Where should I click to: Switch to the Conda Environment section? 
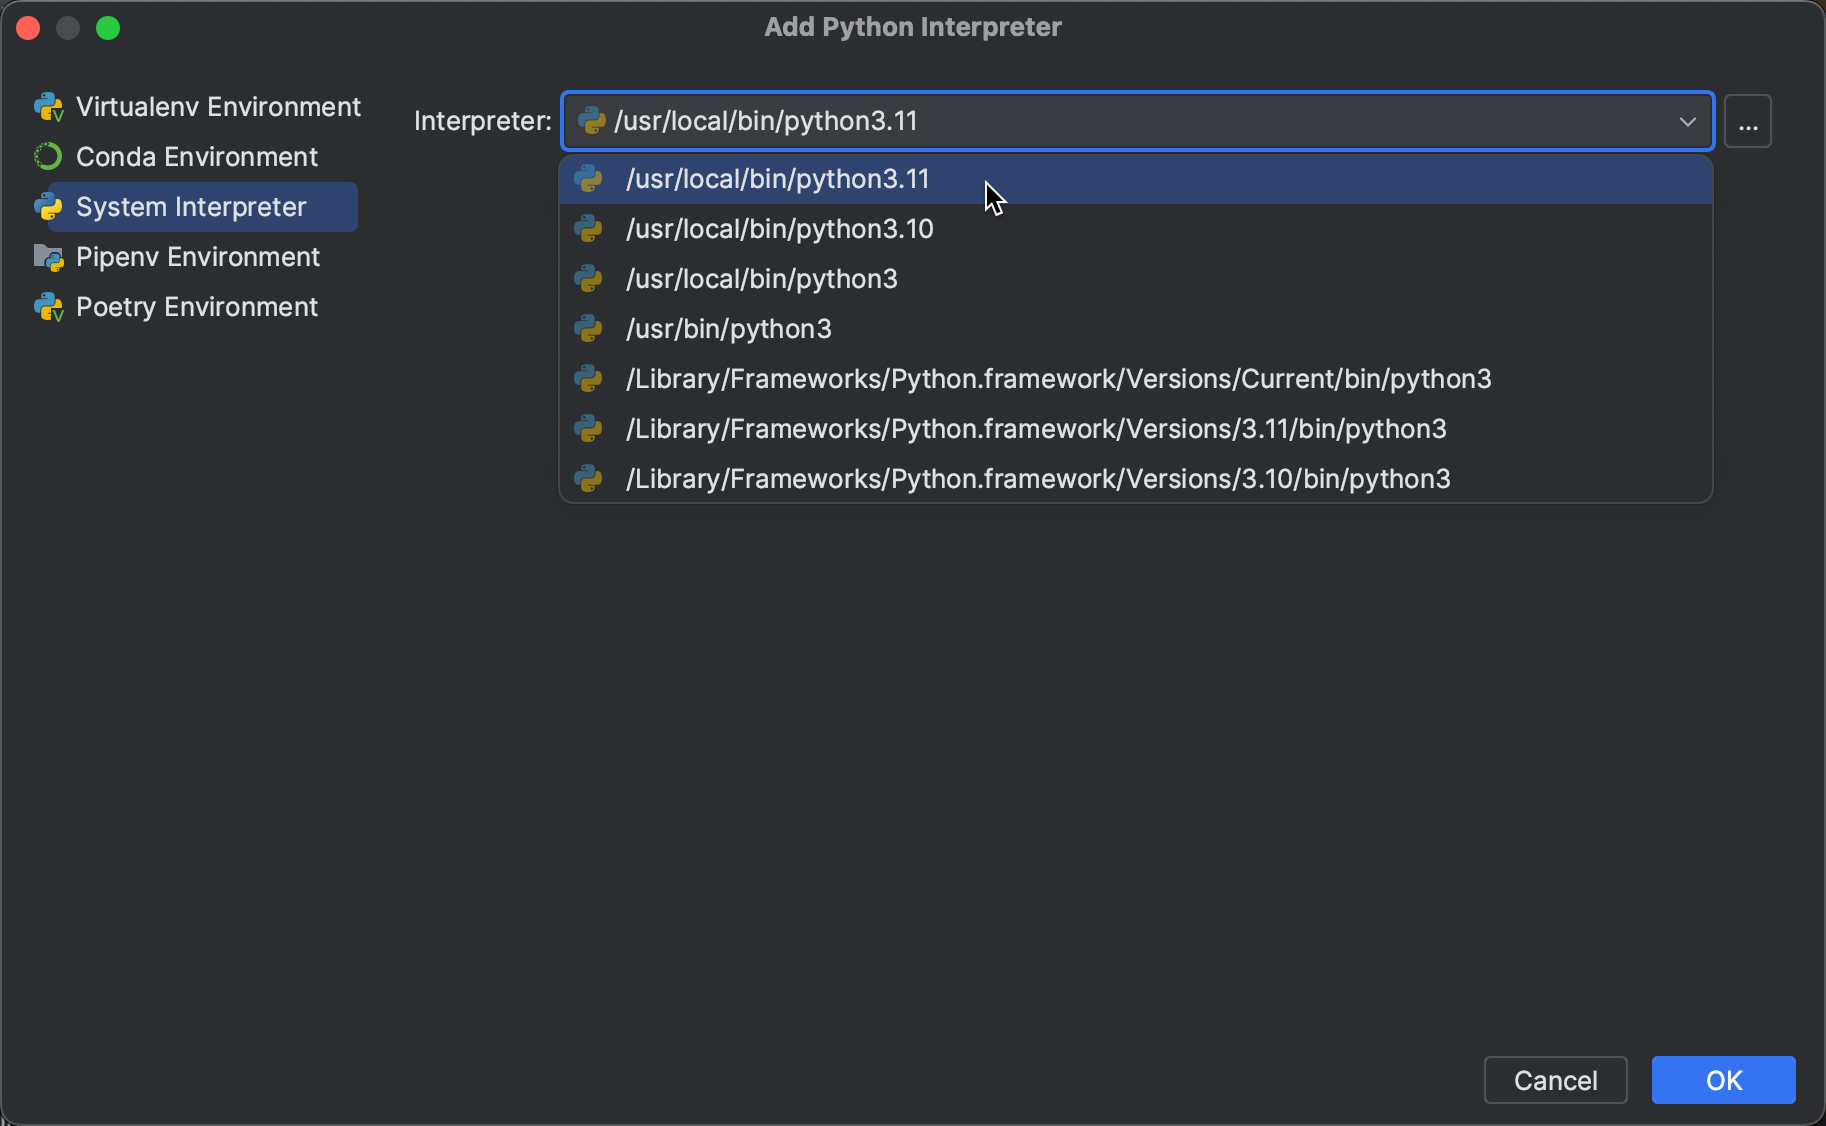(195, 156)
